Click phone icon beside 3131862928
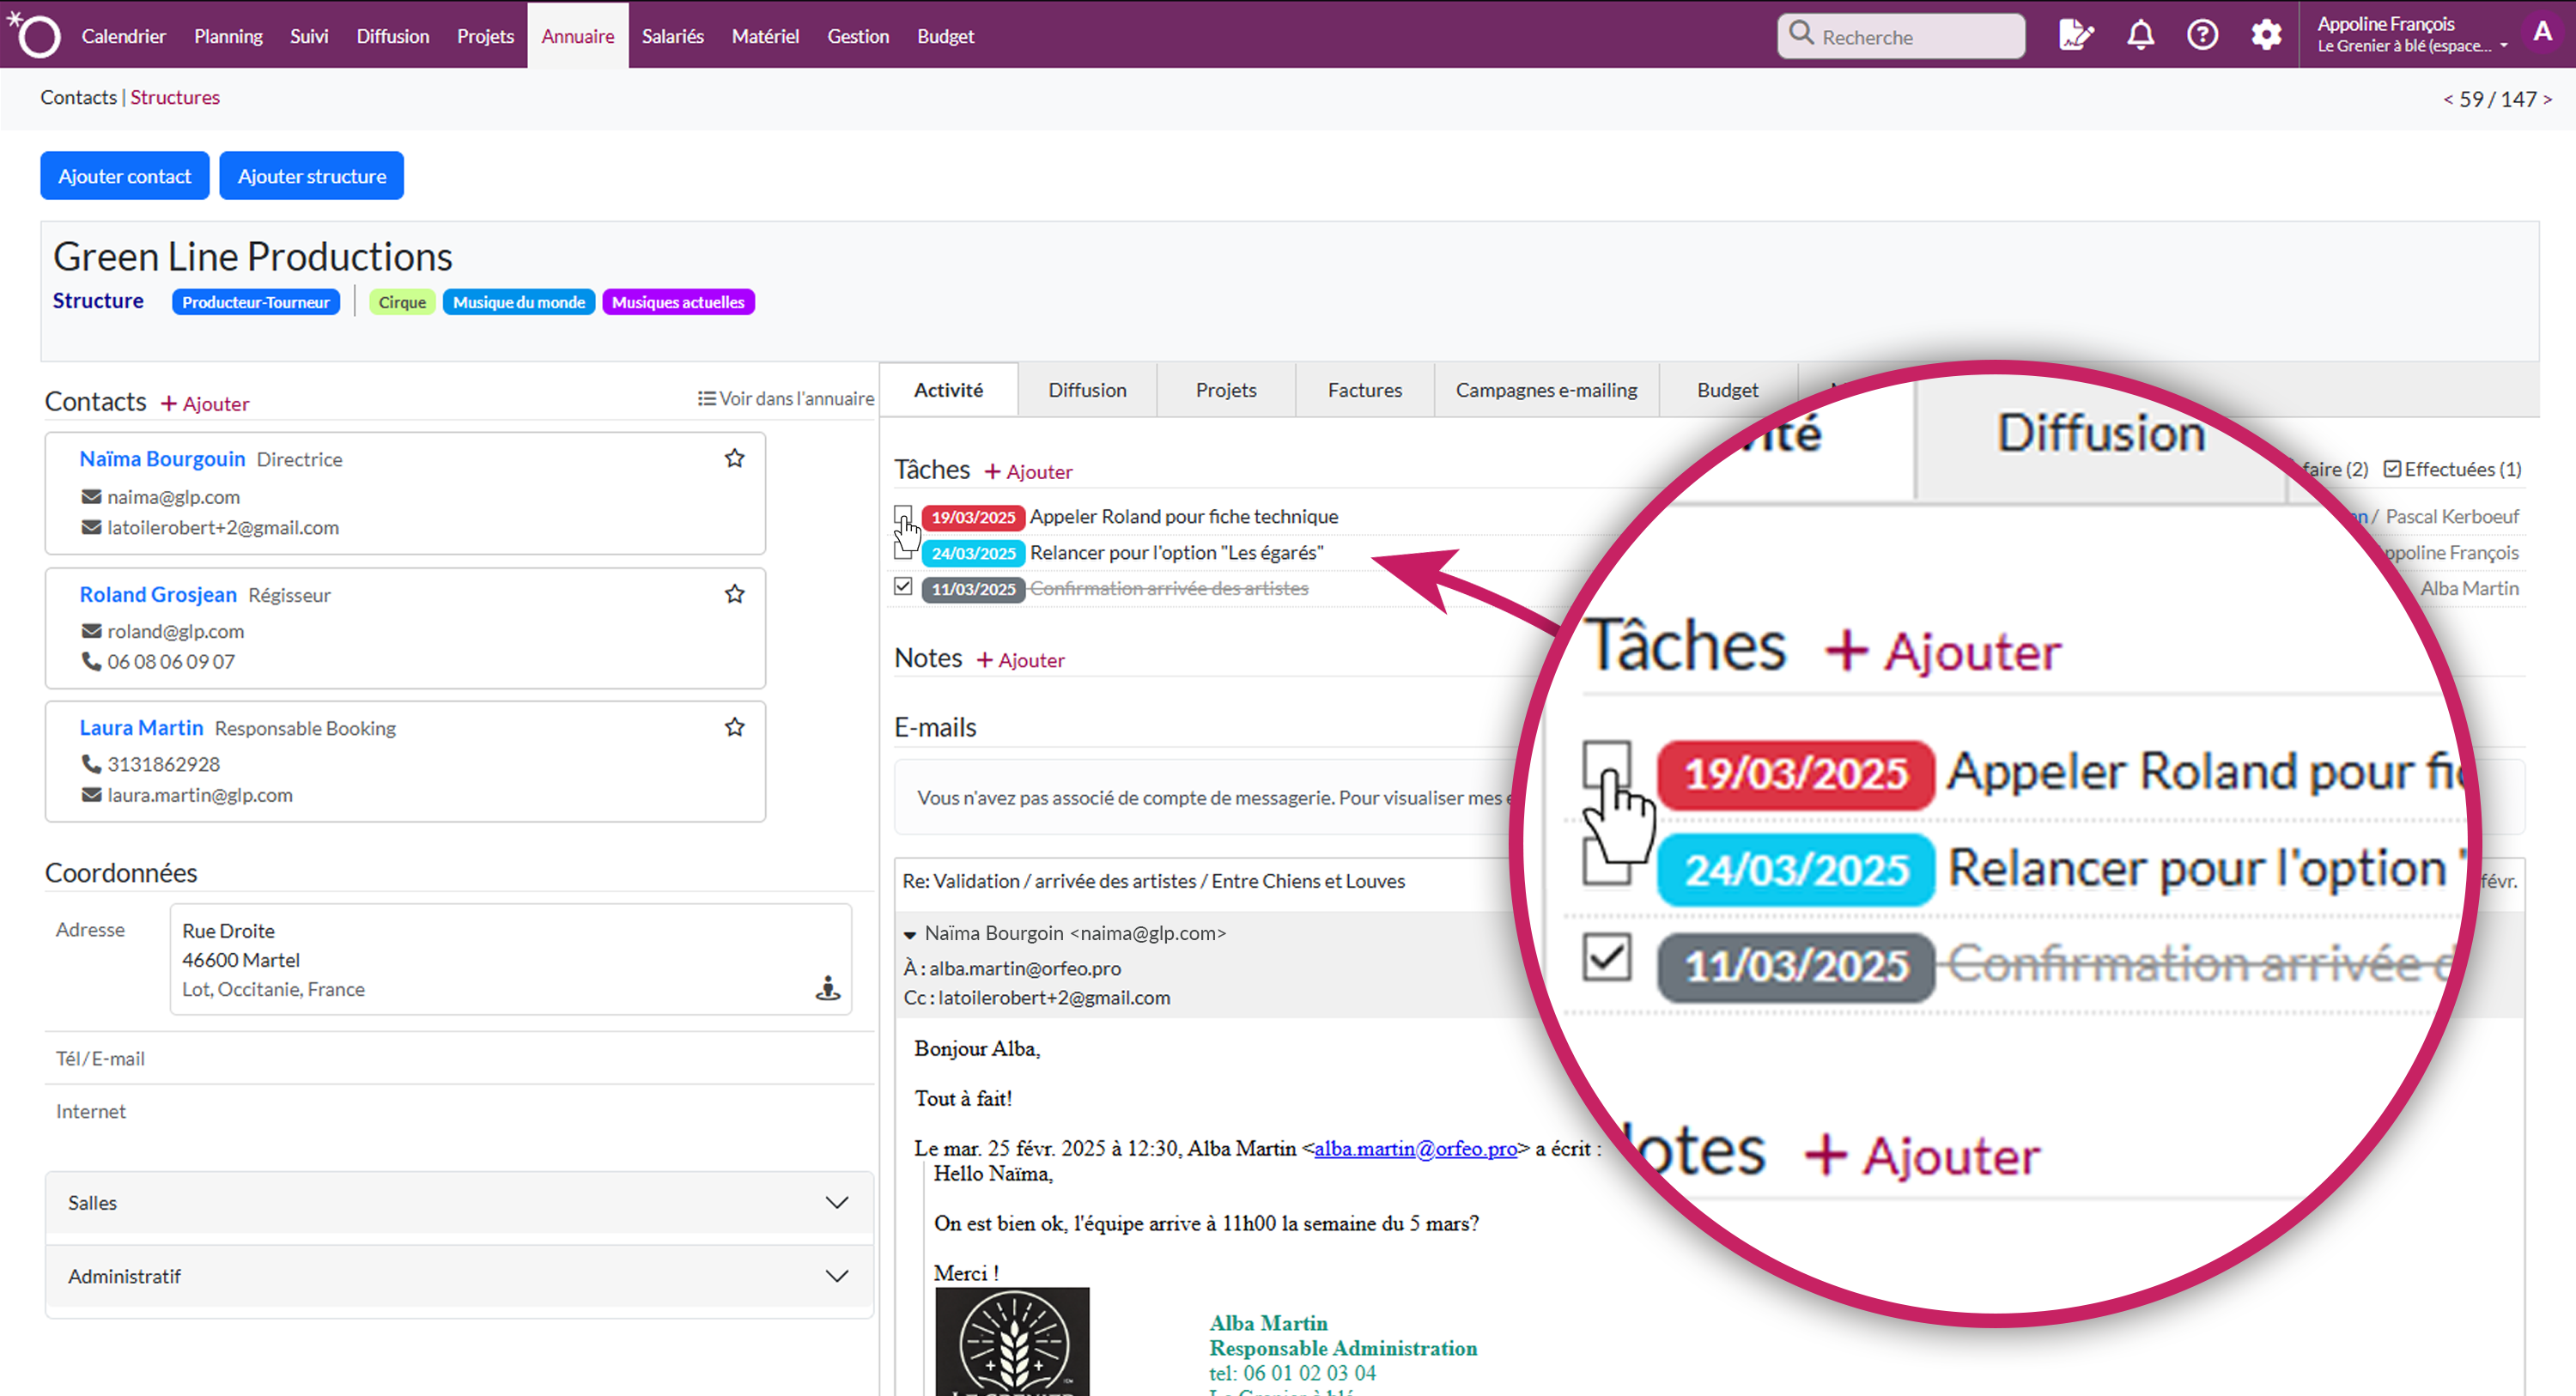Image resolution: width=2576 pixels, height=1396 pixels. (x=91, y=764)
